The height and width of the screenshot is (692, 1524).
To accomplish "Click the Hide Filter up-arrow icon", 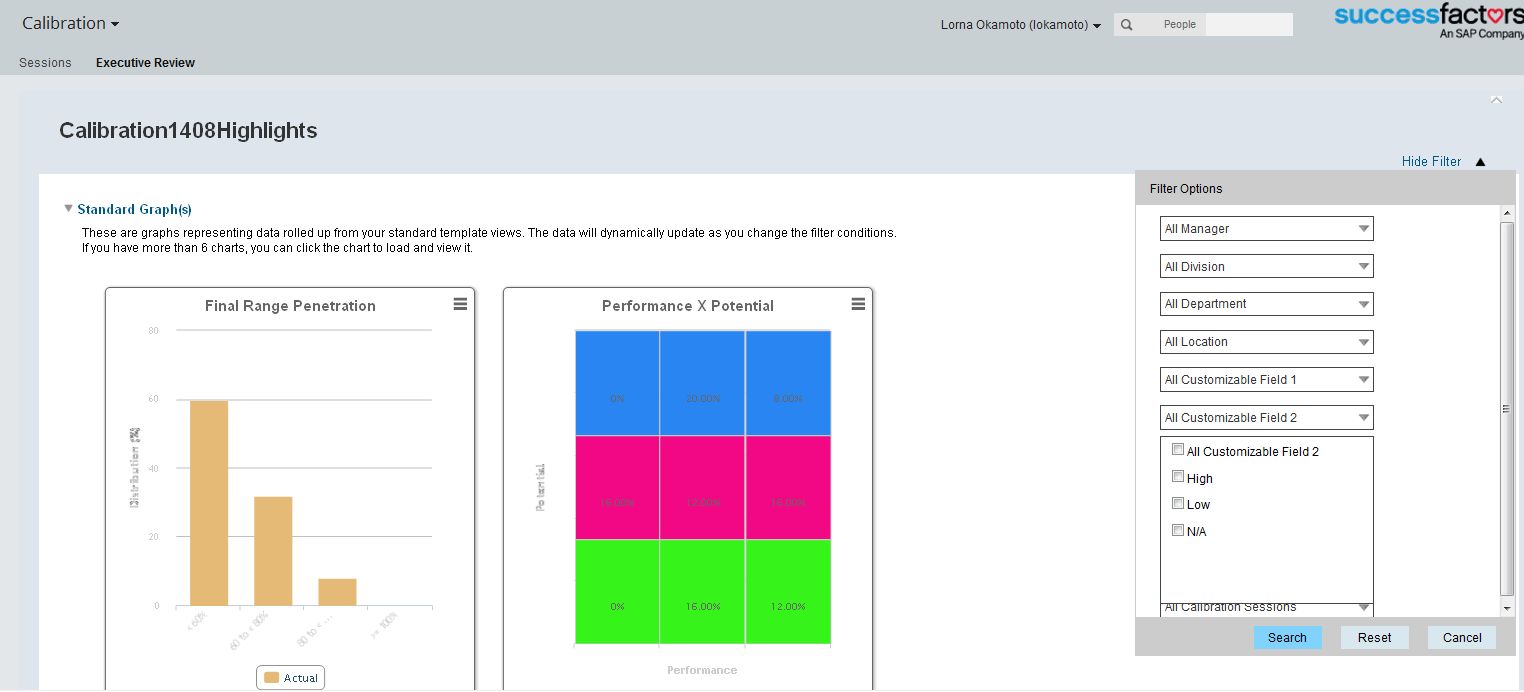I will point(1481,162).
